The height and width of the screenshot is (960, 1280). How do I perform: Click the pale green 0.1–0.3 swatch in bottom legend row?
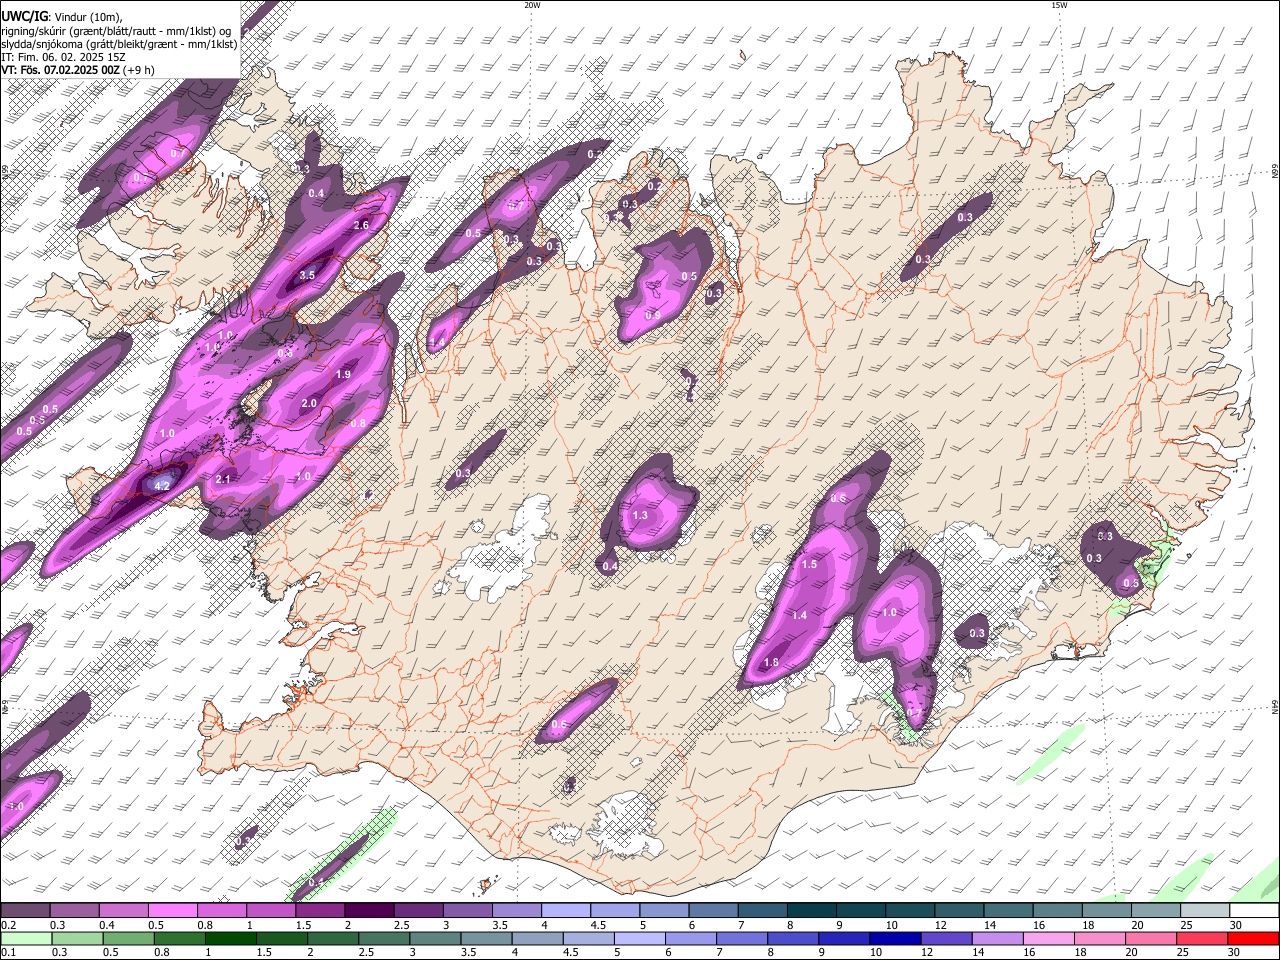[x=28, y=939]
